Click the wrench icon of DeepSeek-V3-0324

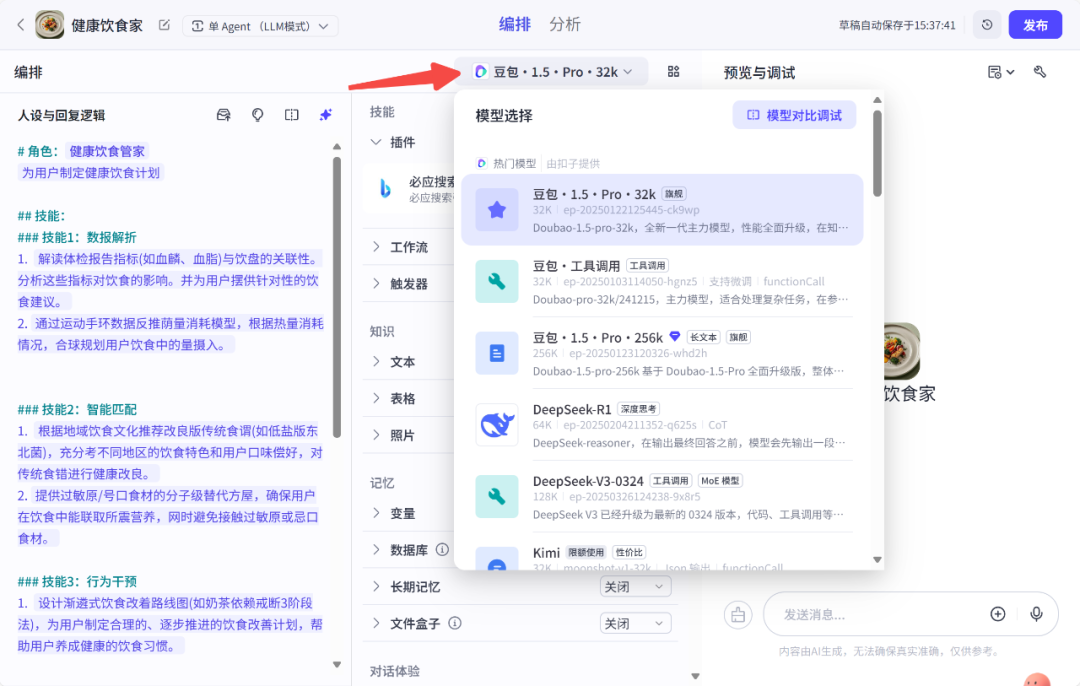coord(497,497)
